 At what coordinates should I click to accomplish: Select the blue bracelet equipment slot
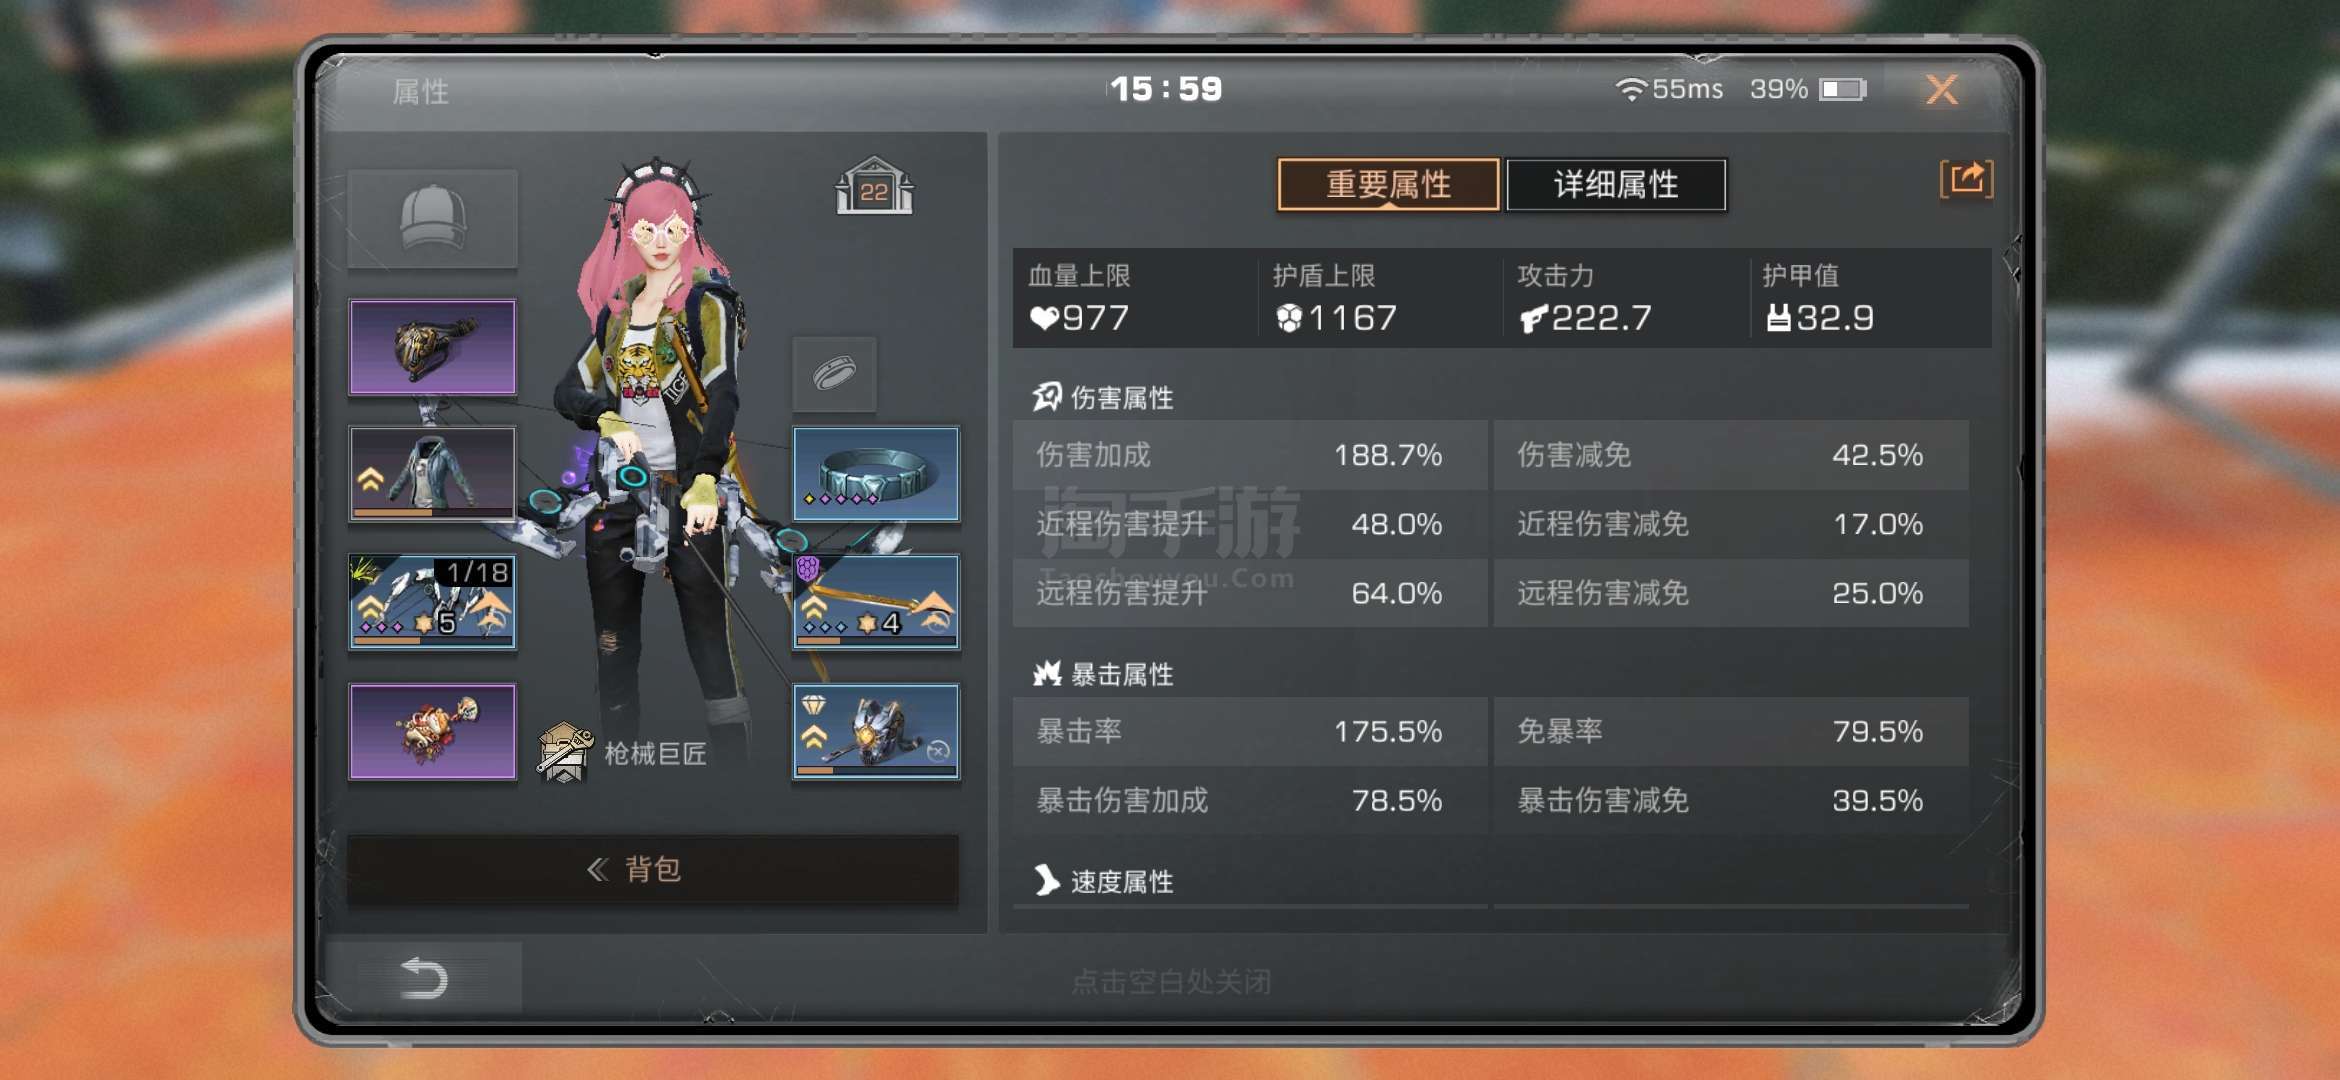(x=876, y=474)
